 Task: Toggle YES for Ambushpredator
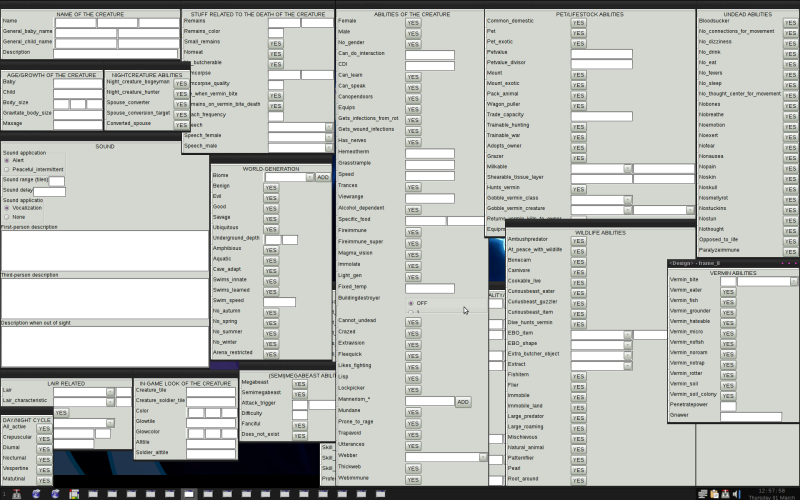tap(578, 241)
